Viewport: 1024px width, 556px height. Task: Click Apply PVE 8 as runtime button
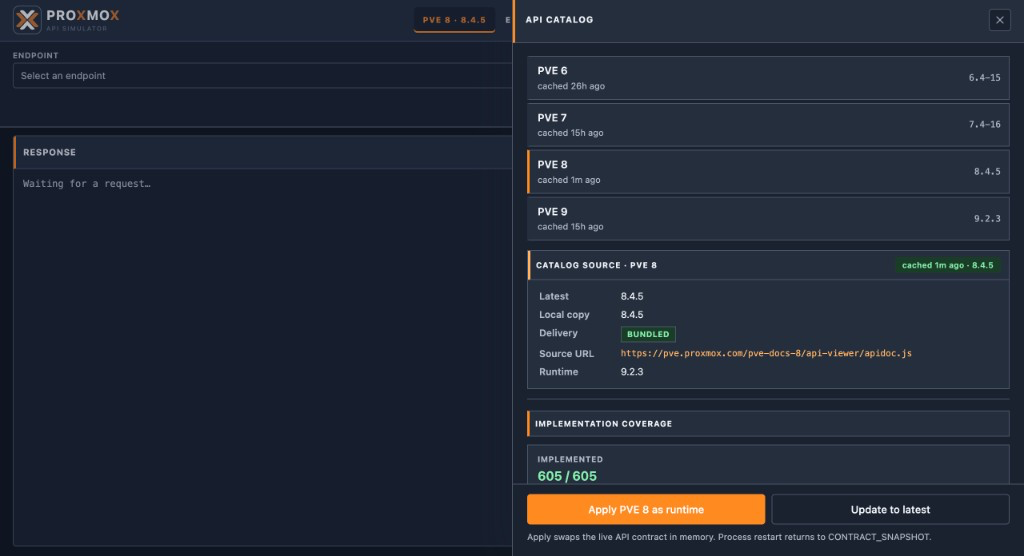(x=646, y=510)
